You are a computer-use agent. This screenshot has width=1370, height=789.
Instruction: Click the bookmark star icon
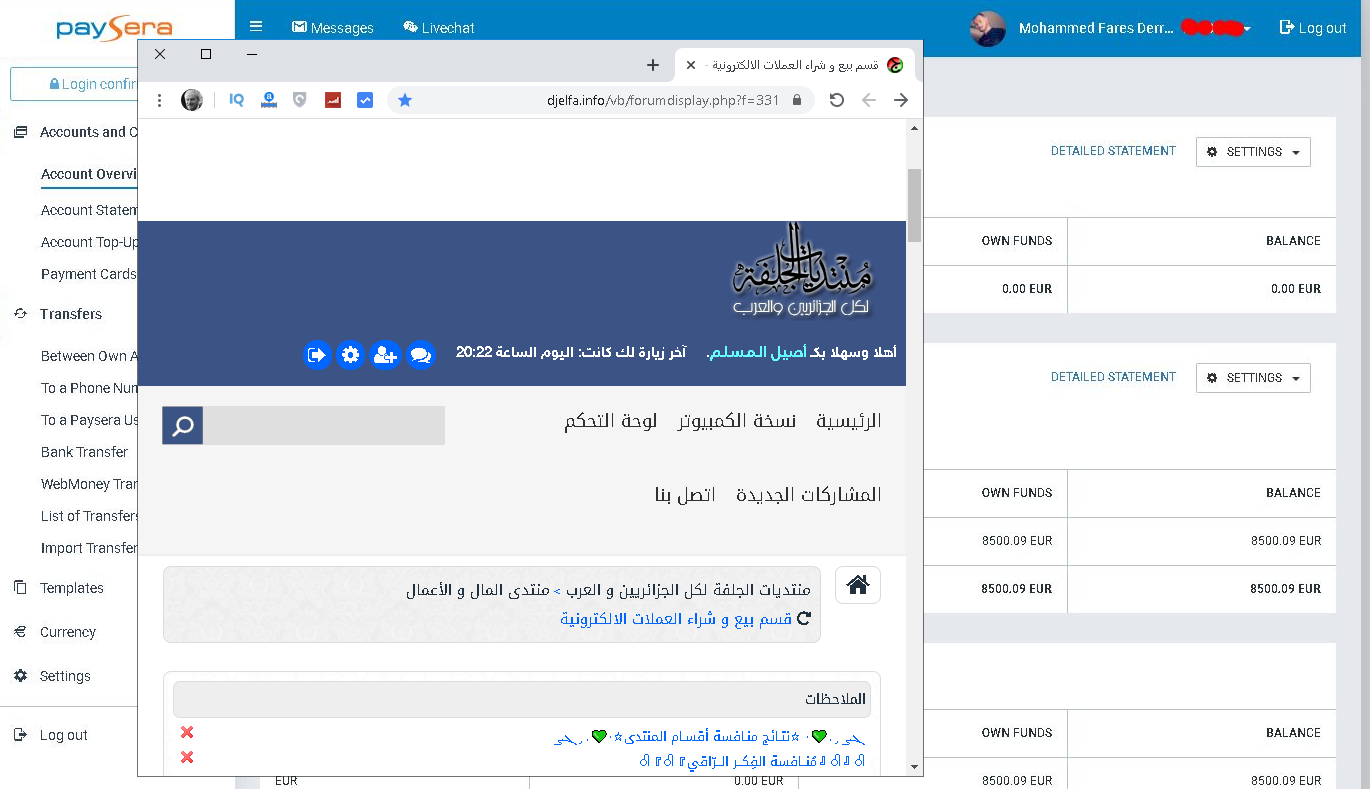coord(404,100)
